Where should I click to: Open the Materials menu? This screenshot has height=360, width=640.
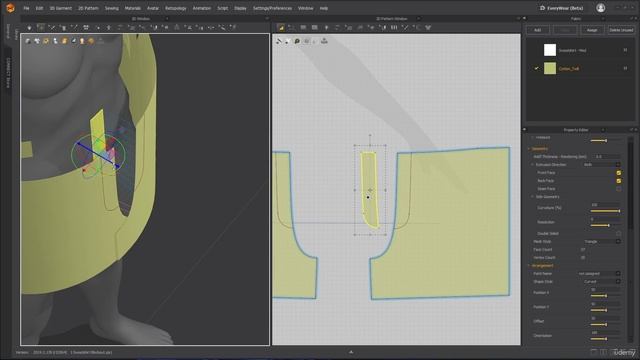(133, 8)
